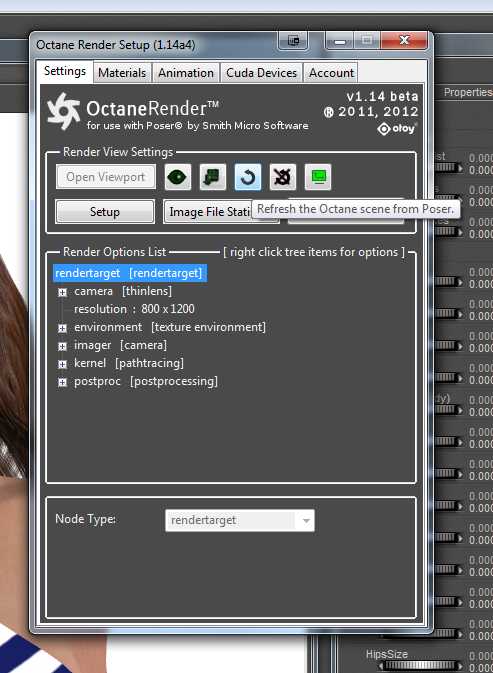Image resolution: width=493 pixels, height=673 pixels.
Task: Switch to the Account tab
Action: 331,73
